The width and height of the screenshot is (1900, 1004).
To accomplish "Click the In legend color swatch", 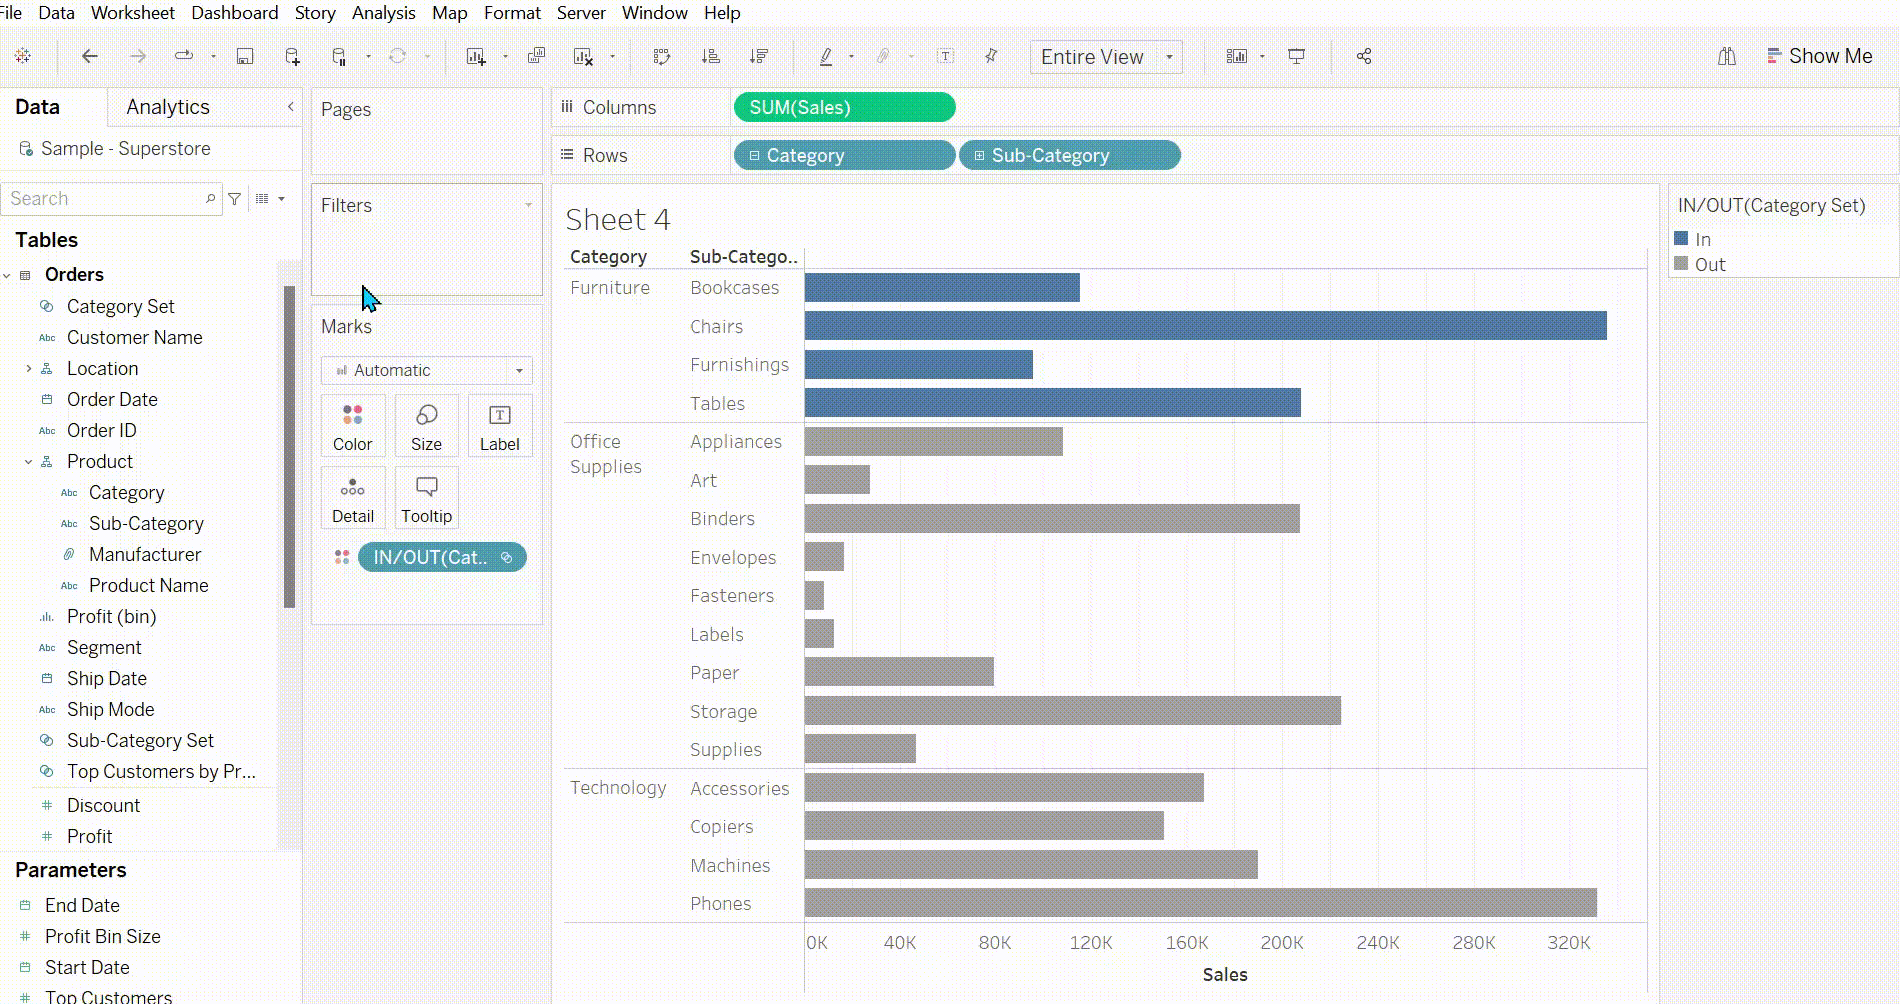I will point(1681,239).
